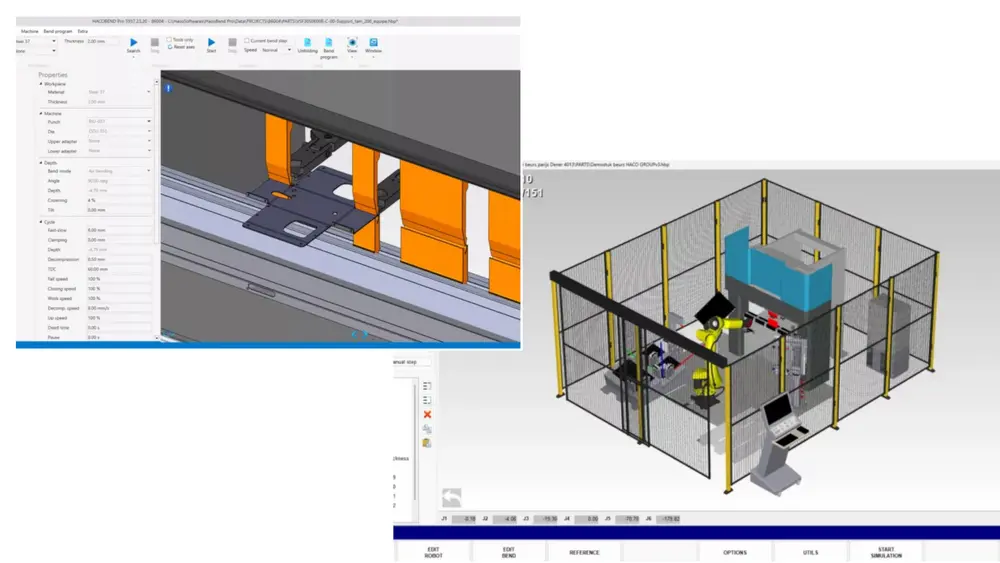Image resolution: width=1000 pixels, height=563 pixels.
Task: Click the UTILS button
Action: click(811, 552)
